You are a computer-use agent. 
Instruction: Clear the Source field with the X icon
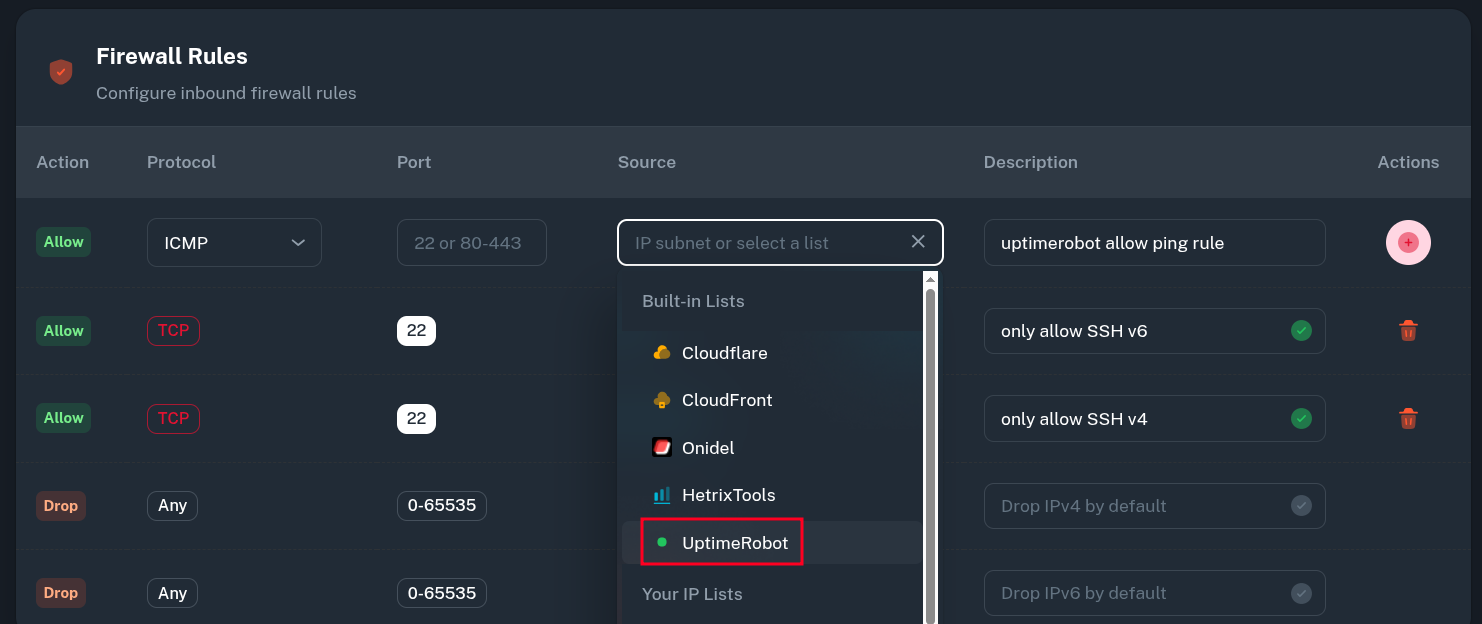pyautogui.click(x=918, y=242)
